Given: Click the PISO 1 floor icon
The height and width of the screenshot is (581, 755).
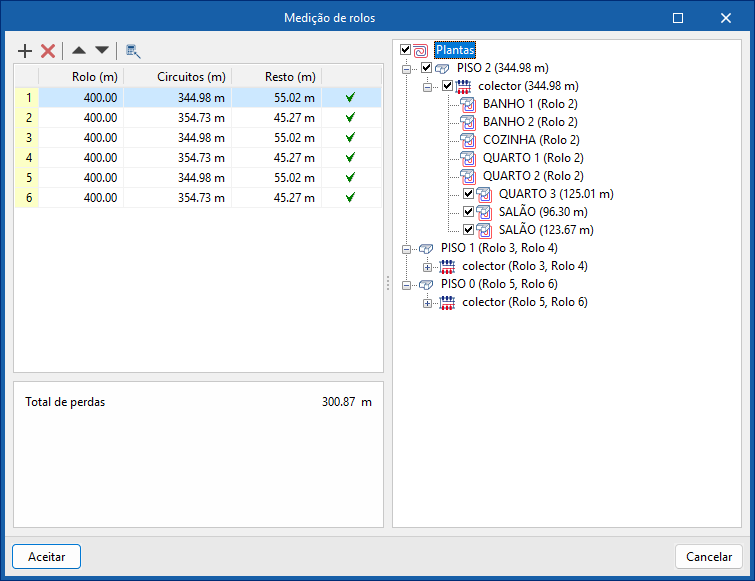Looking at the screenshot, I should [x=426, y=248].
